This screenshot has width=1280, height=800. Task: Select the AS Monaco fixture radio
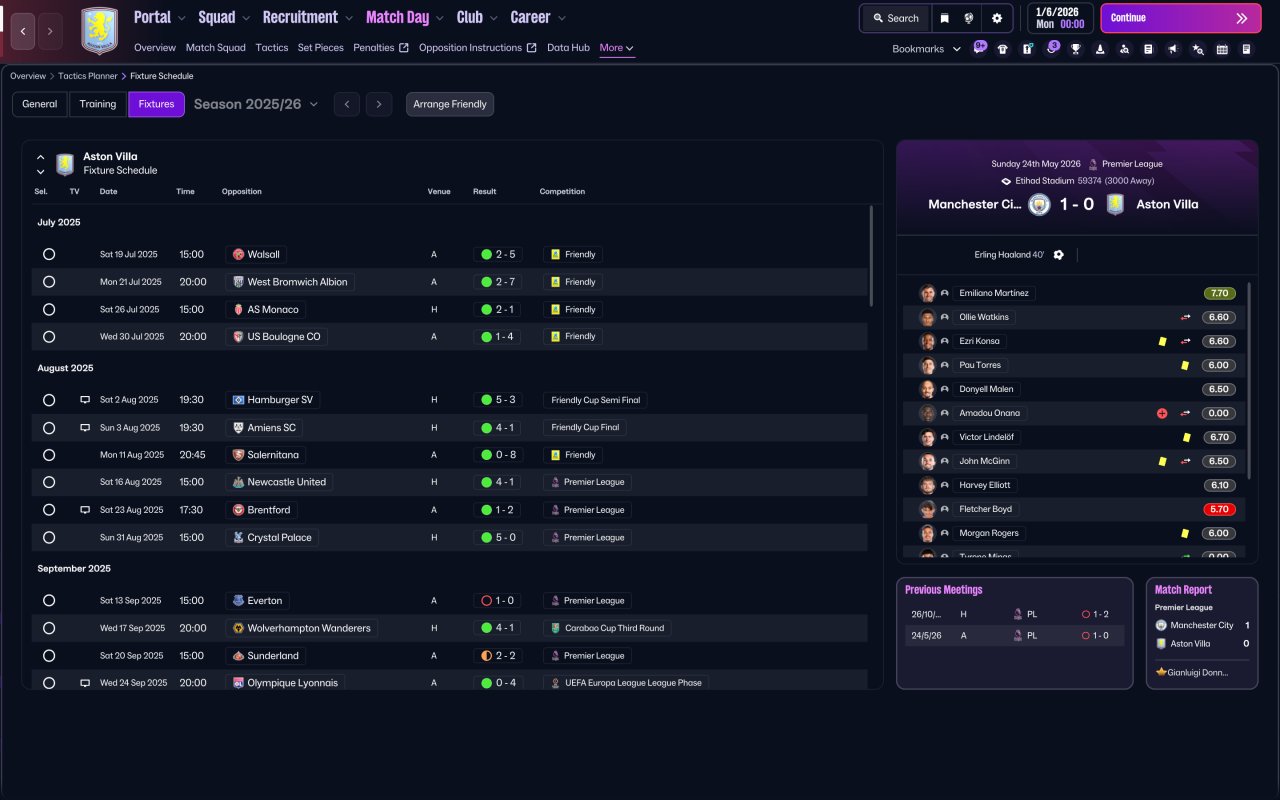(x=49, y=310)
